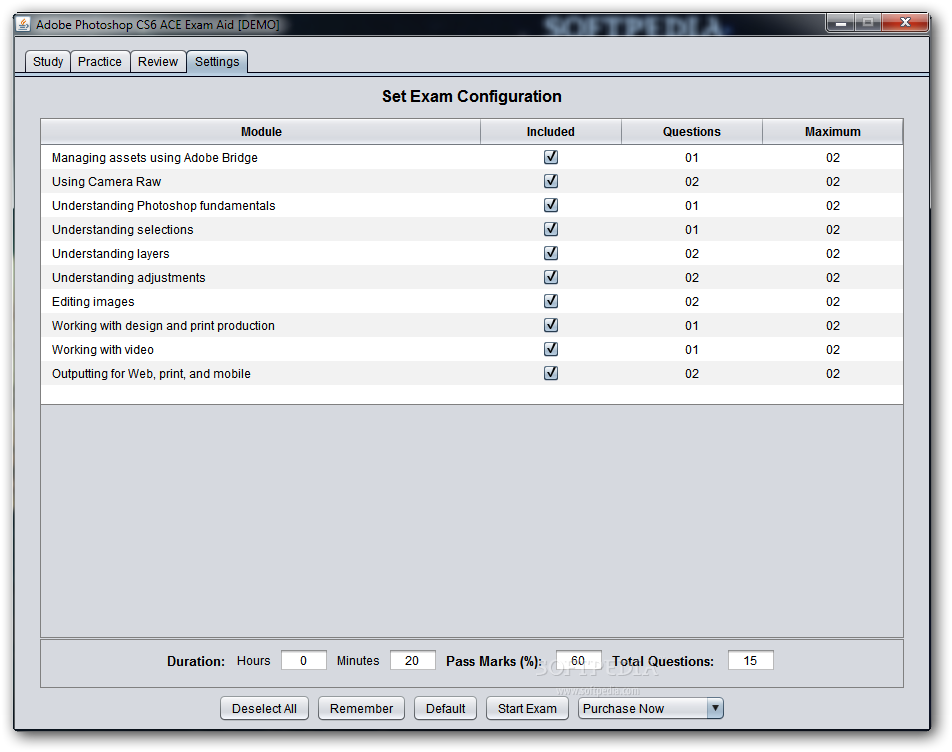Select Questions cell for Managing assets using Adobe Bridge
The height and width of the screenshot is (752, 952).
(692, 158)
